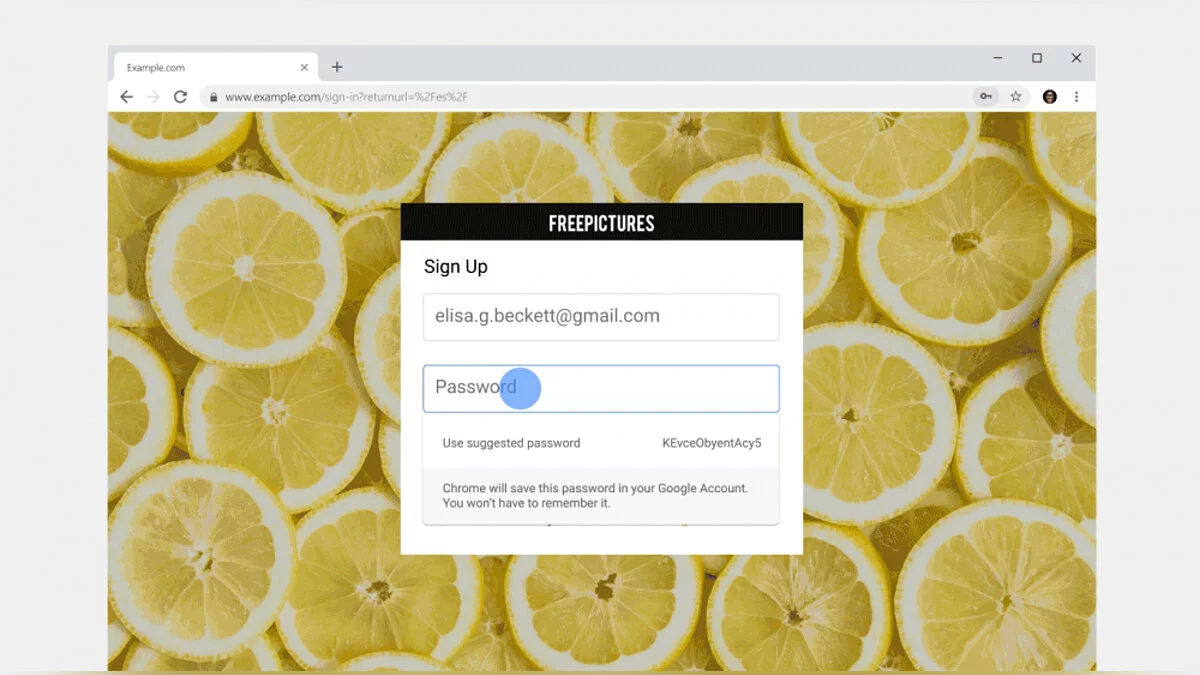This screenshot has width=1200, height=675.
Task: Select the Example.com tab
Action: 216,67
